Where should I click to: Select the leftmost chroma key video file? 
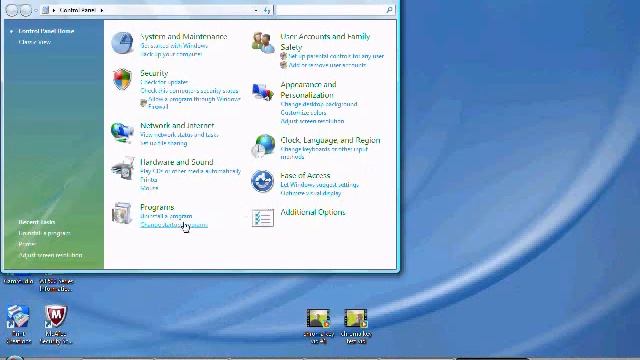tap(318, 326)
